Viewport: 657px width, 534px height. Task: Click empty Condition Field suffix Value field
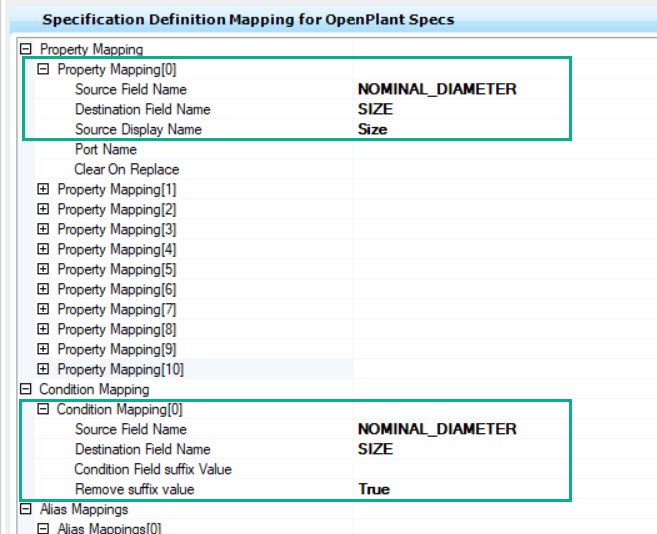click(x=504, y=469)
